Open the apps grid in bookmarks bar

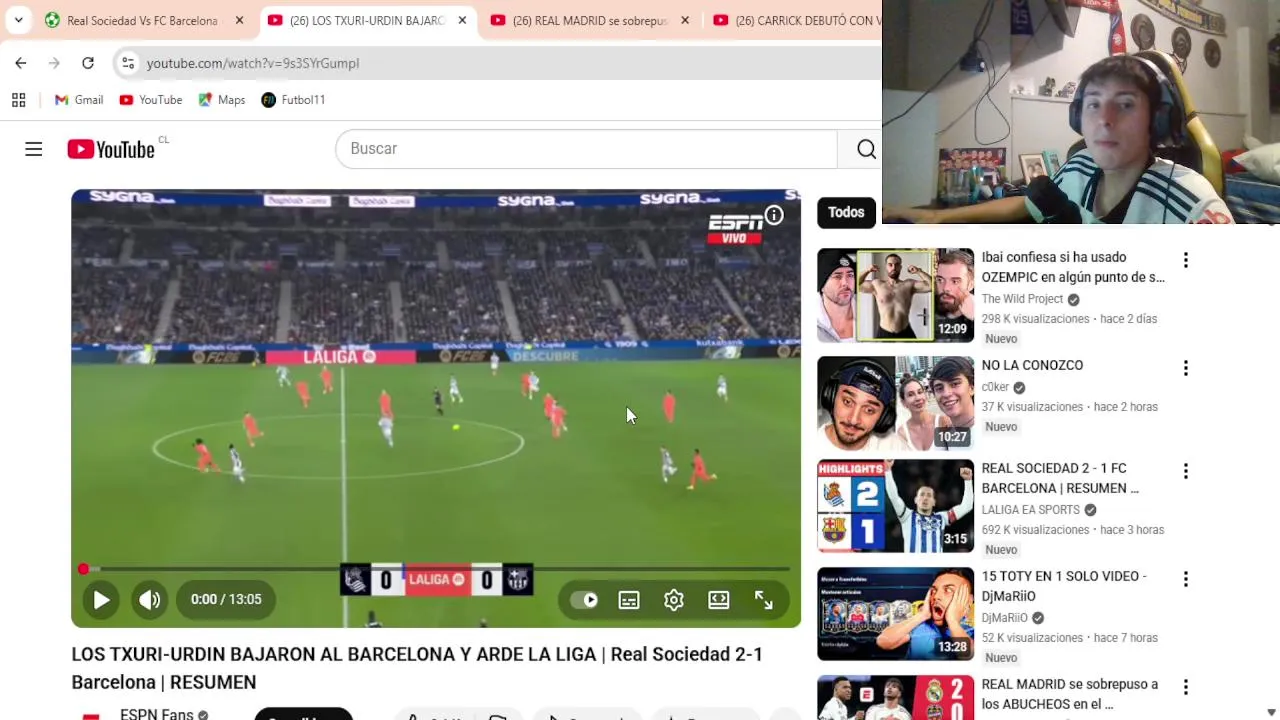[x=18, y=100]
